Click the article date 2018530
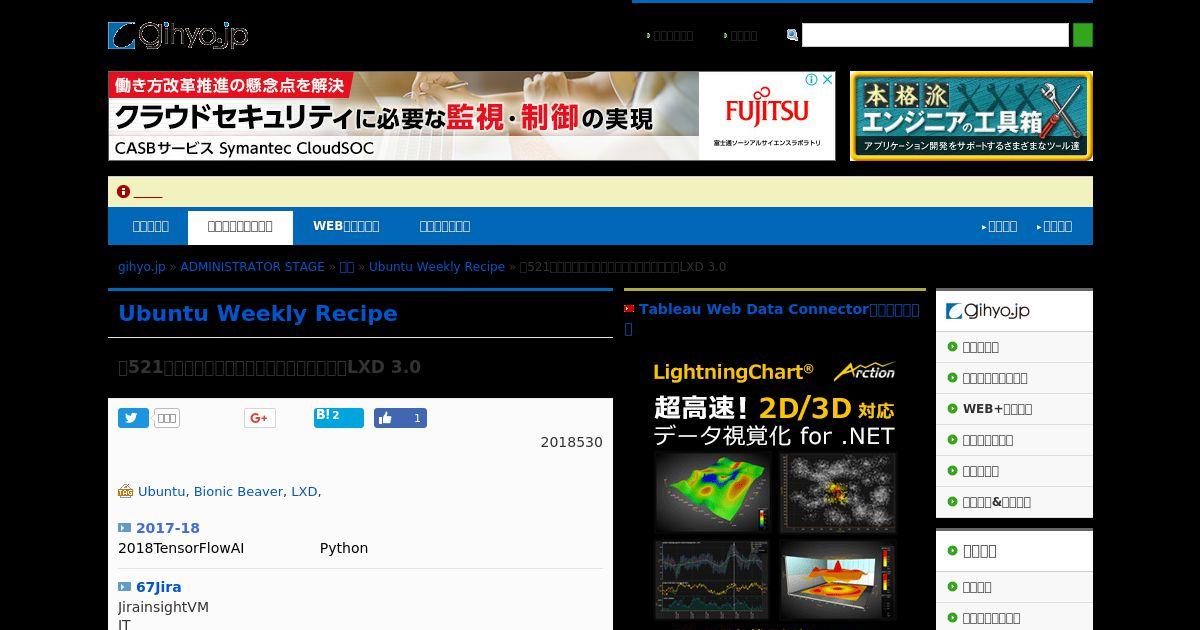Viewport: 1200px width, 630px height. (571, 442)
